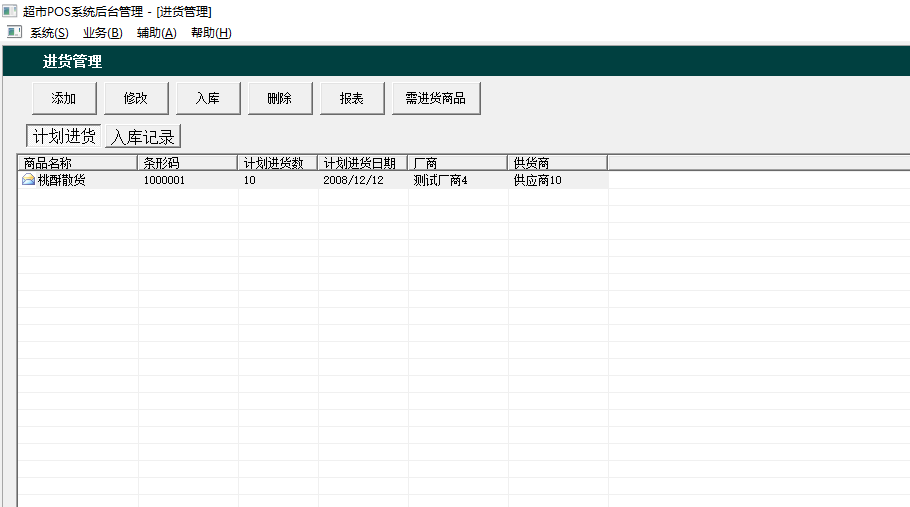
Task: Open the 辅助(A) menu
Action: [x=157, y=33]
